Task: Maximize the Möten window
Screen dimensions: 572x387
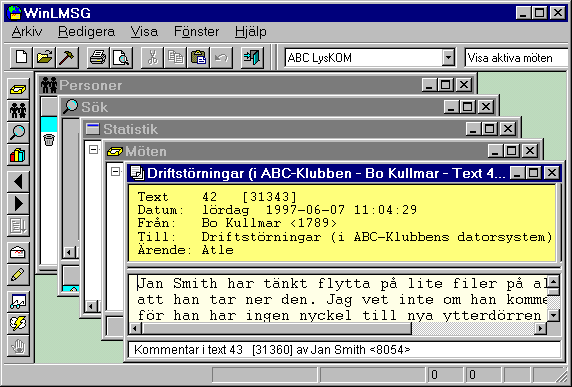Action: point(511,151)
